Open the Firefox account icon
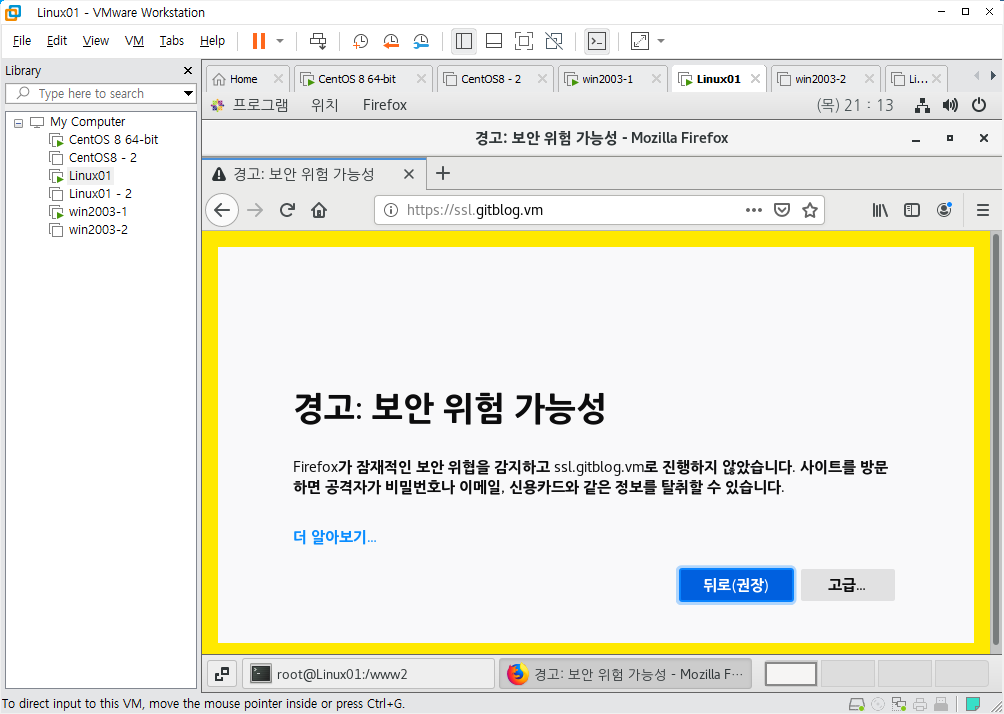1004x714 pixels. (x=944, y=210)
